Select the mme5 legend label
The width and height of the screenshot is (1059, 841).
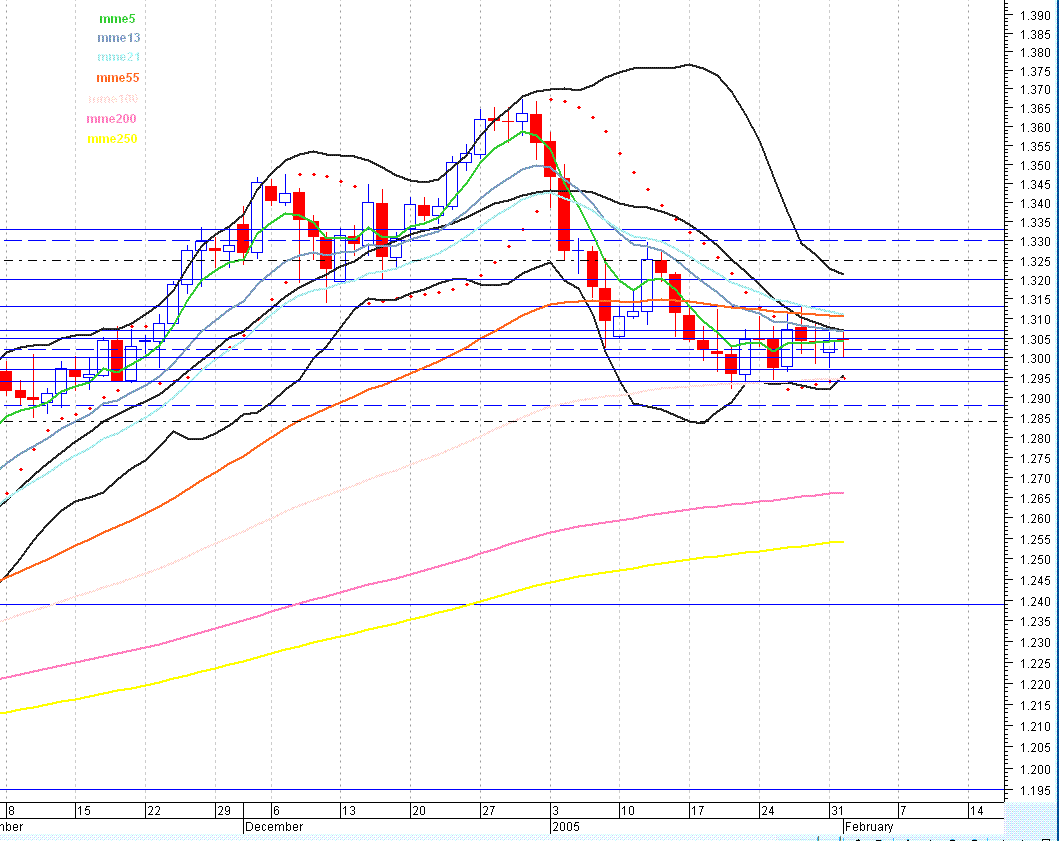pos(117,19)
